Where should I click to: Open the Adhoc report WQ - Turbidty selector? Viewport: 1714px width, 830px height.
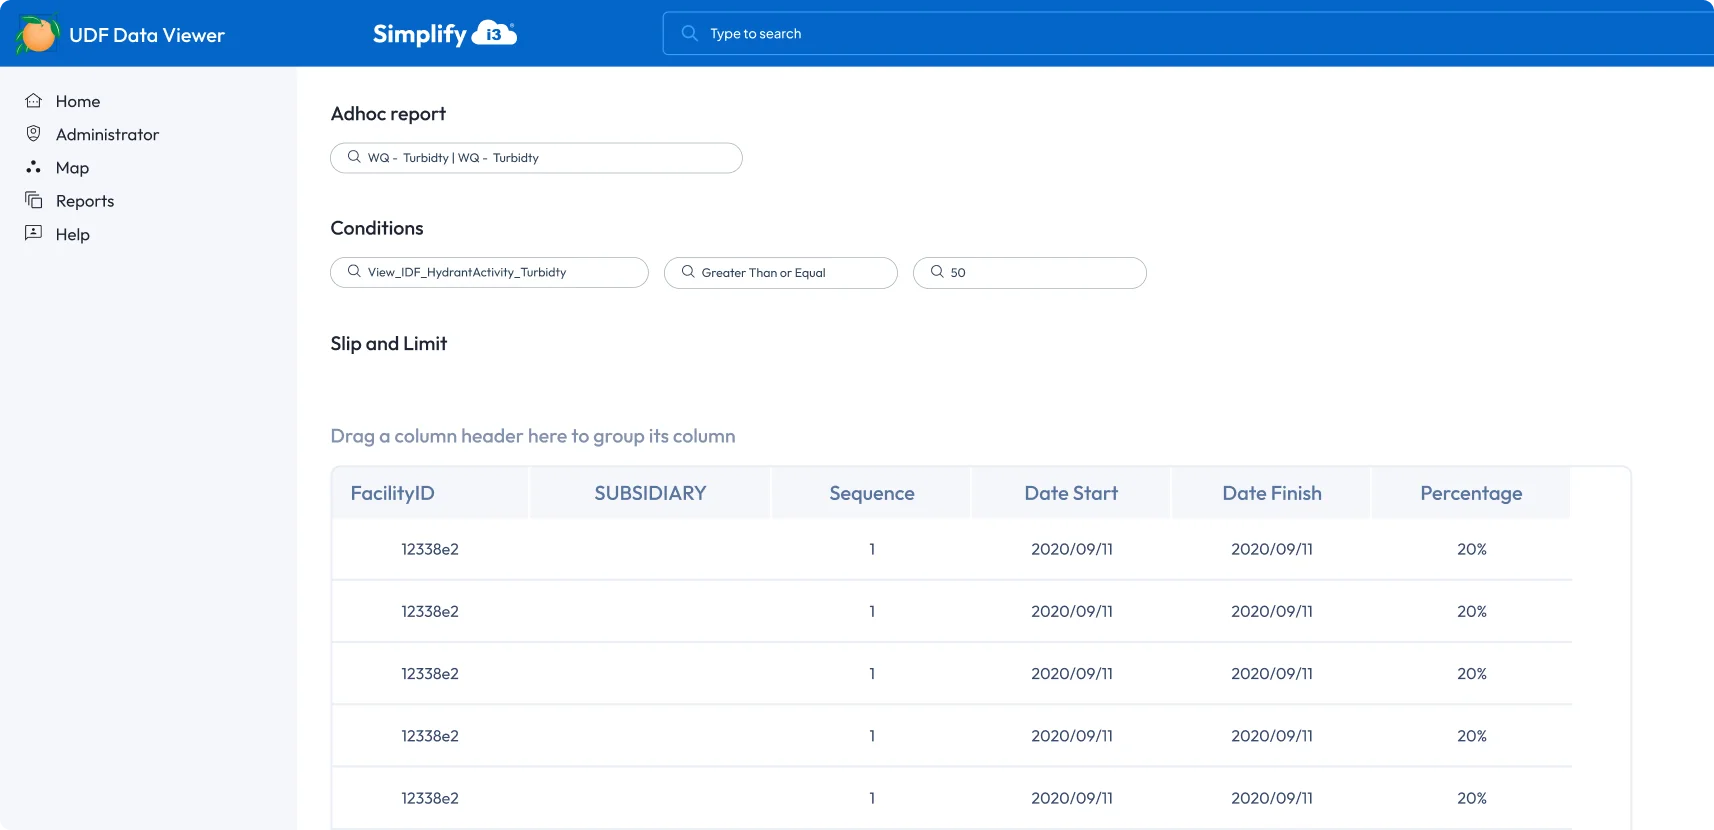[536, 158]
